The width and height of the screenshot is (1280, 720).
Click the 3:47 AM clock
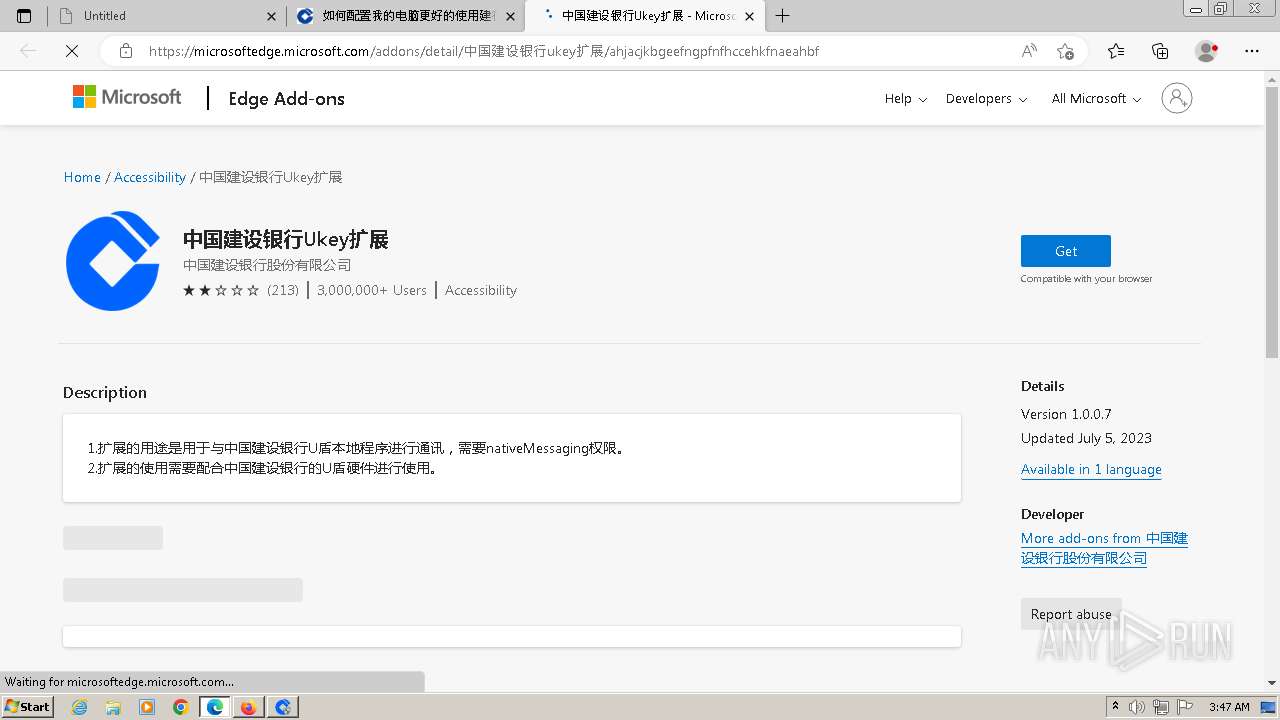pos(1229,707)
